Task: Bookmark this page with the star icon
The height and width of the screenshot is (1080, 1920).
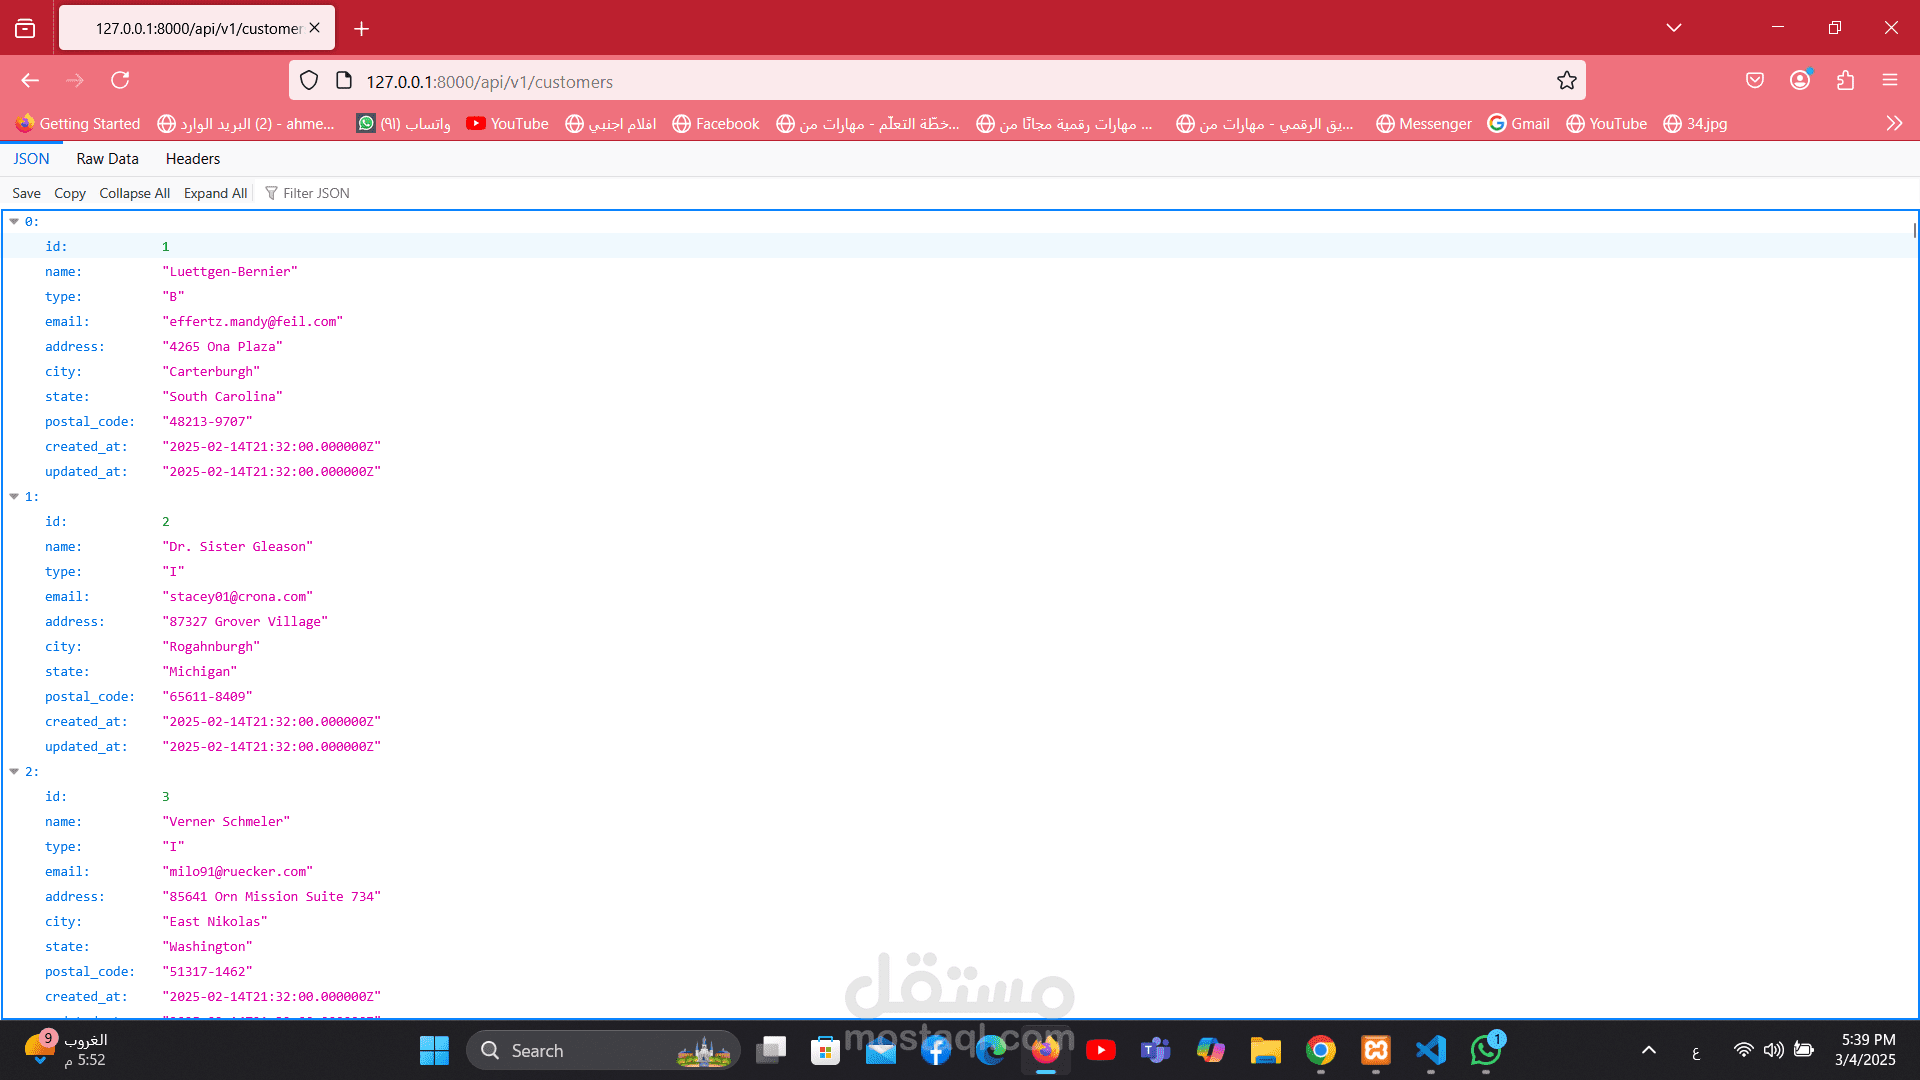Action: click(1566, 81)
